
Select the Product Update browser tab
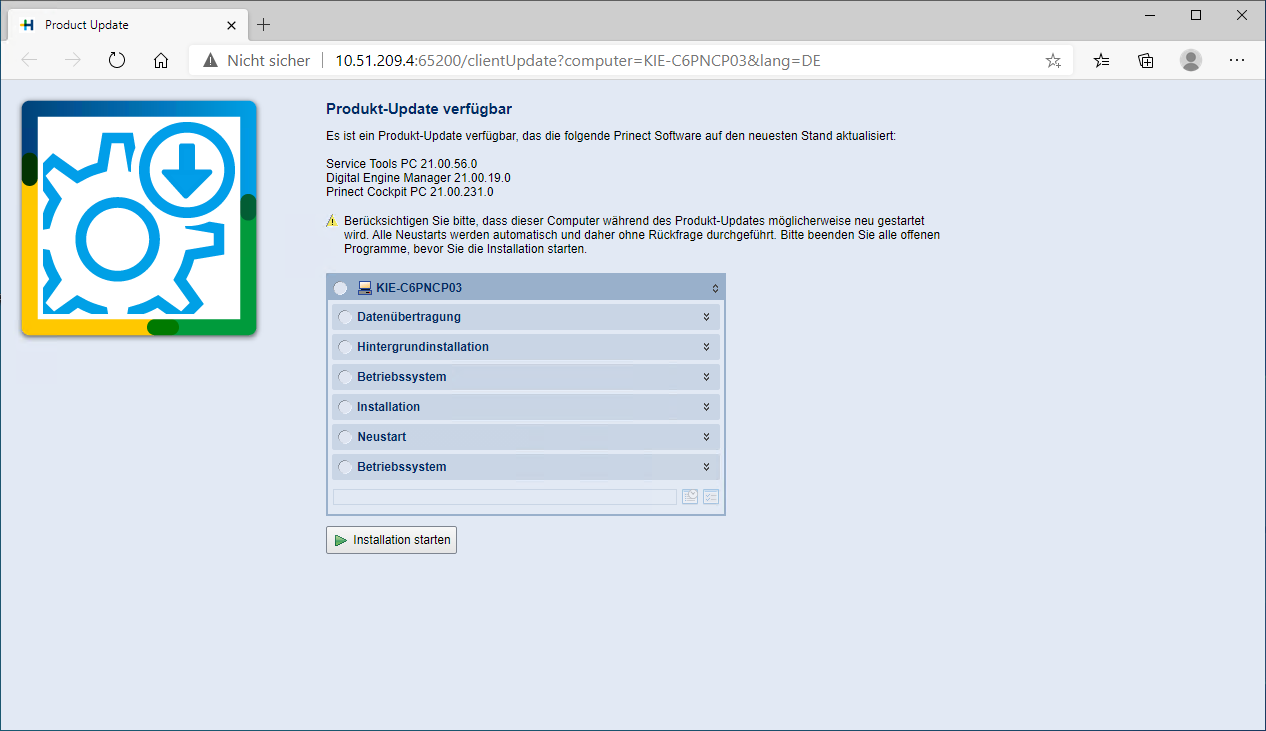128,24
